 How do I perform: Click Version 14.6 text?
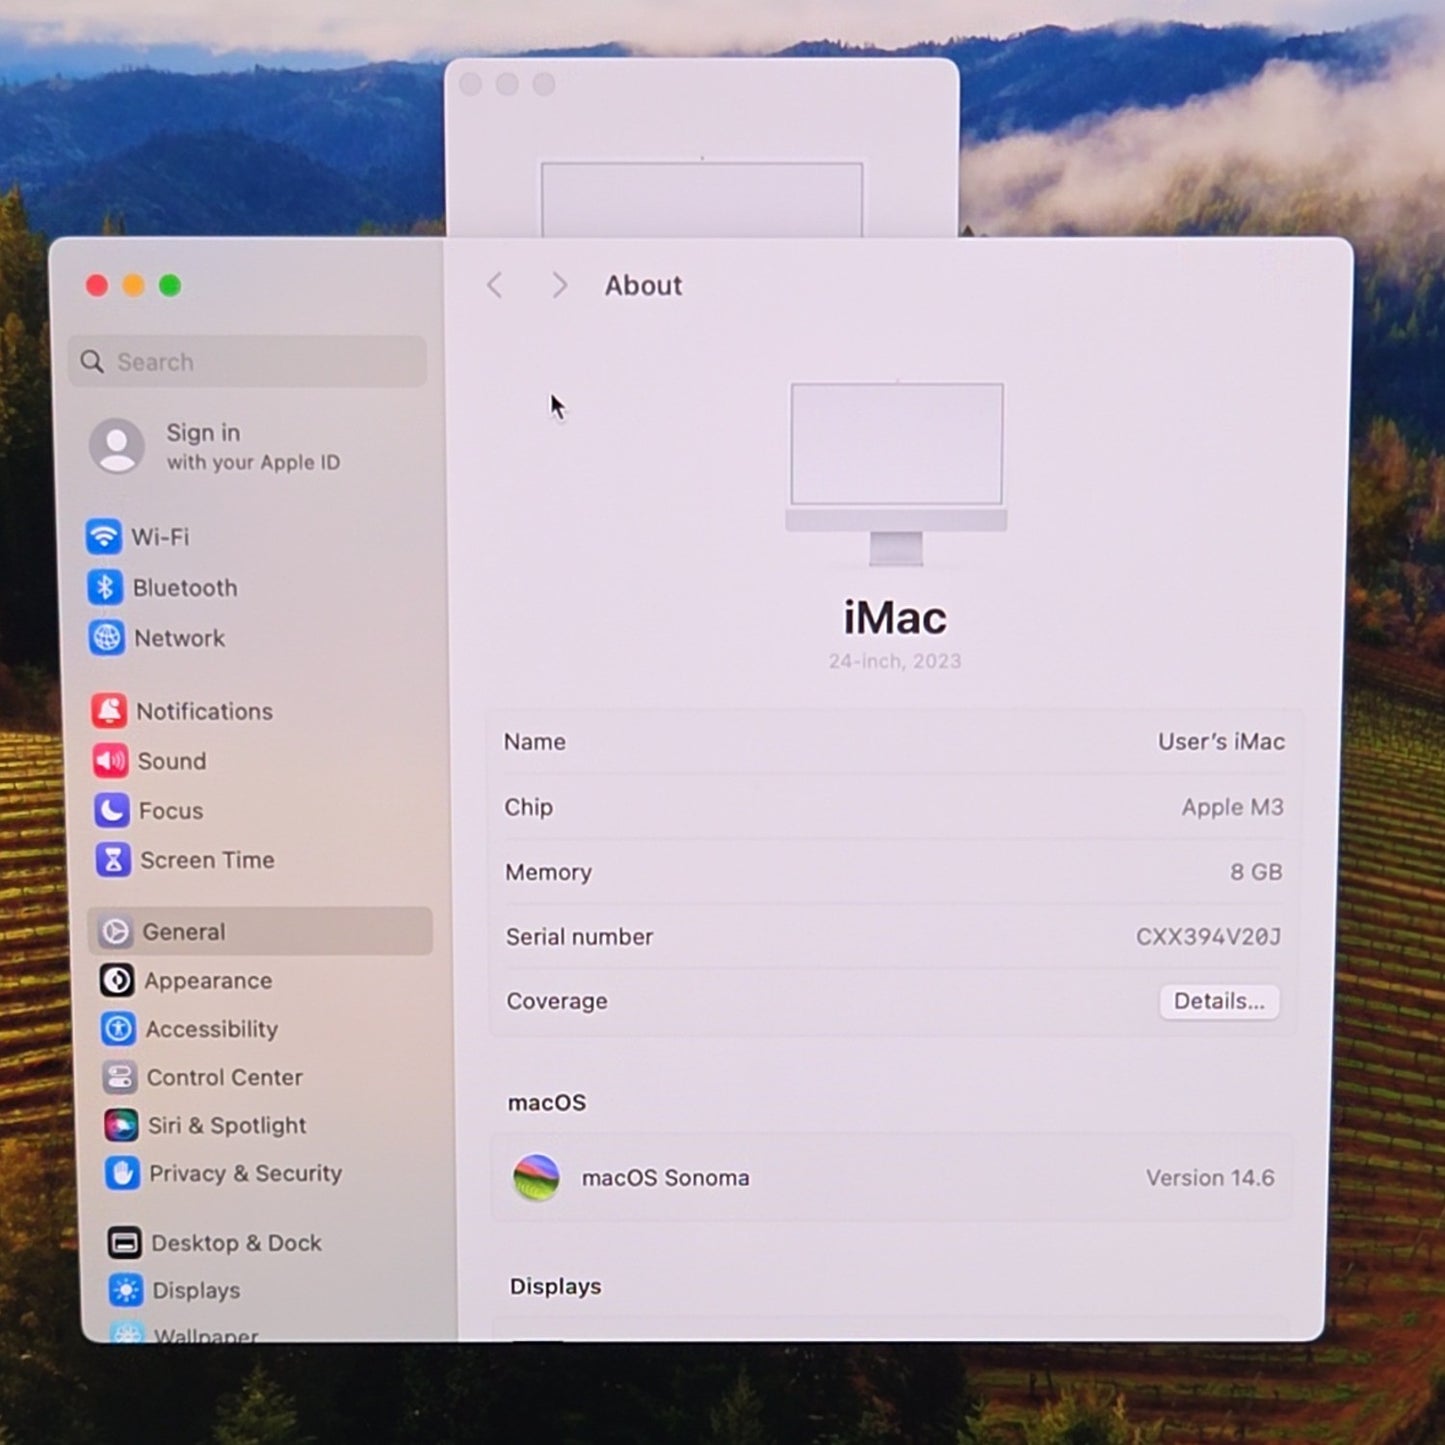click(x=1210, y=1178)
